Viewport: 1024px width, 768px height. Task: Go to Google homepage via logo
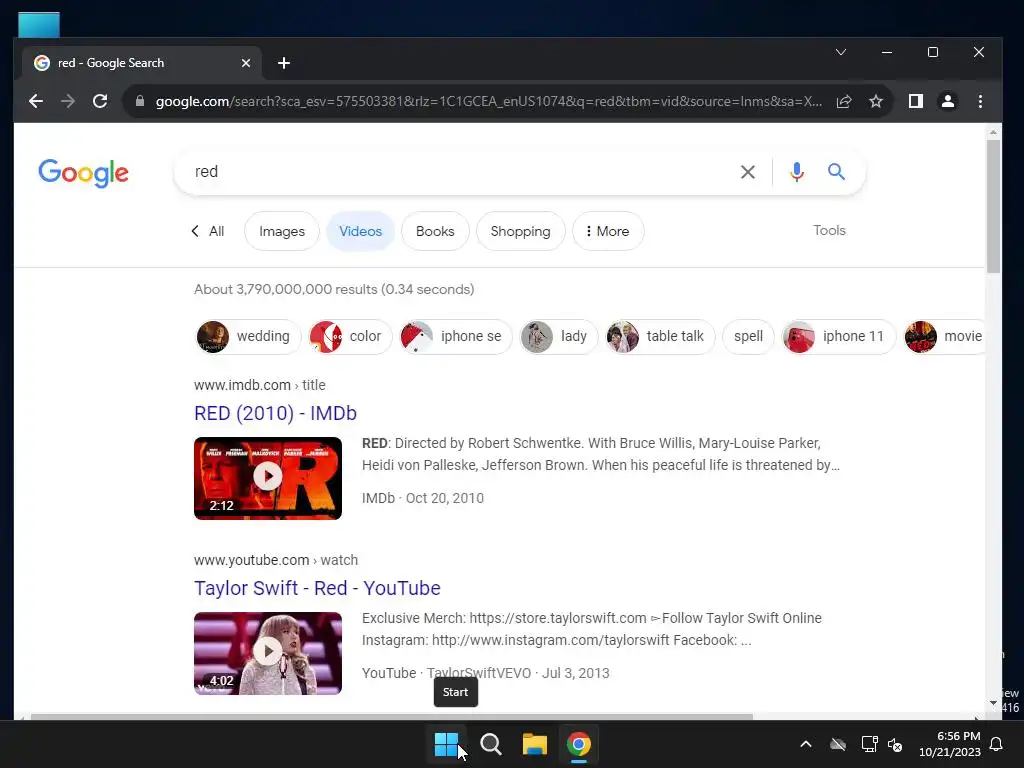[x=84, y=173]
